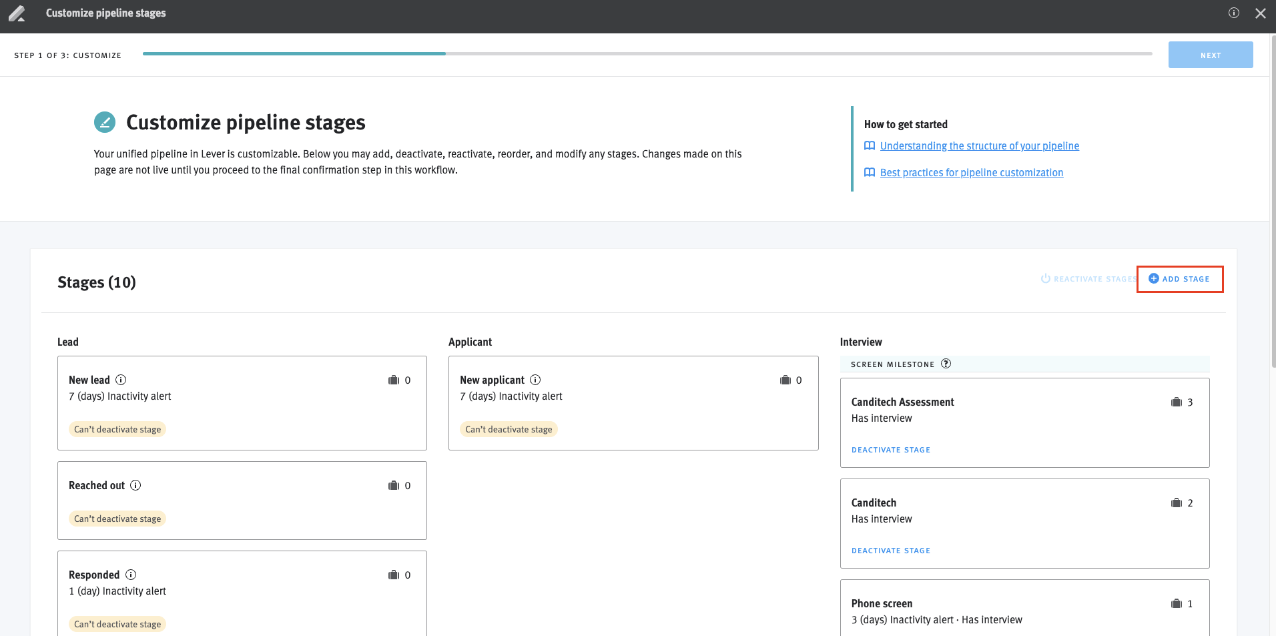
Task: Click the ADD STAGE button
Action: [x=1180, y=279]
